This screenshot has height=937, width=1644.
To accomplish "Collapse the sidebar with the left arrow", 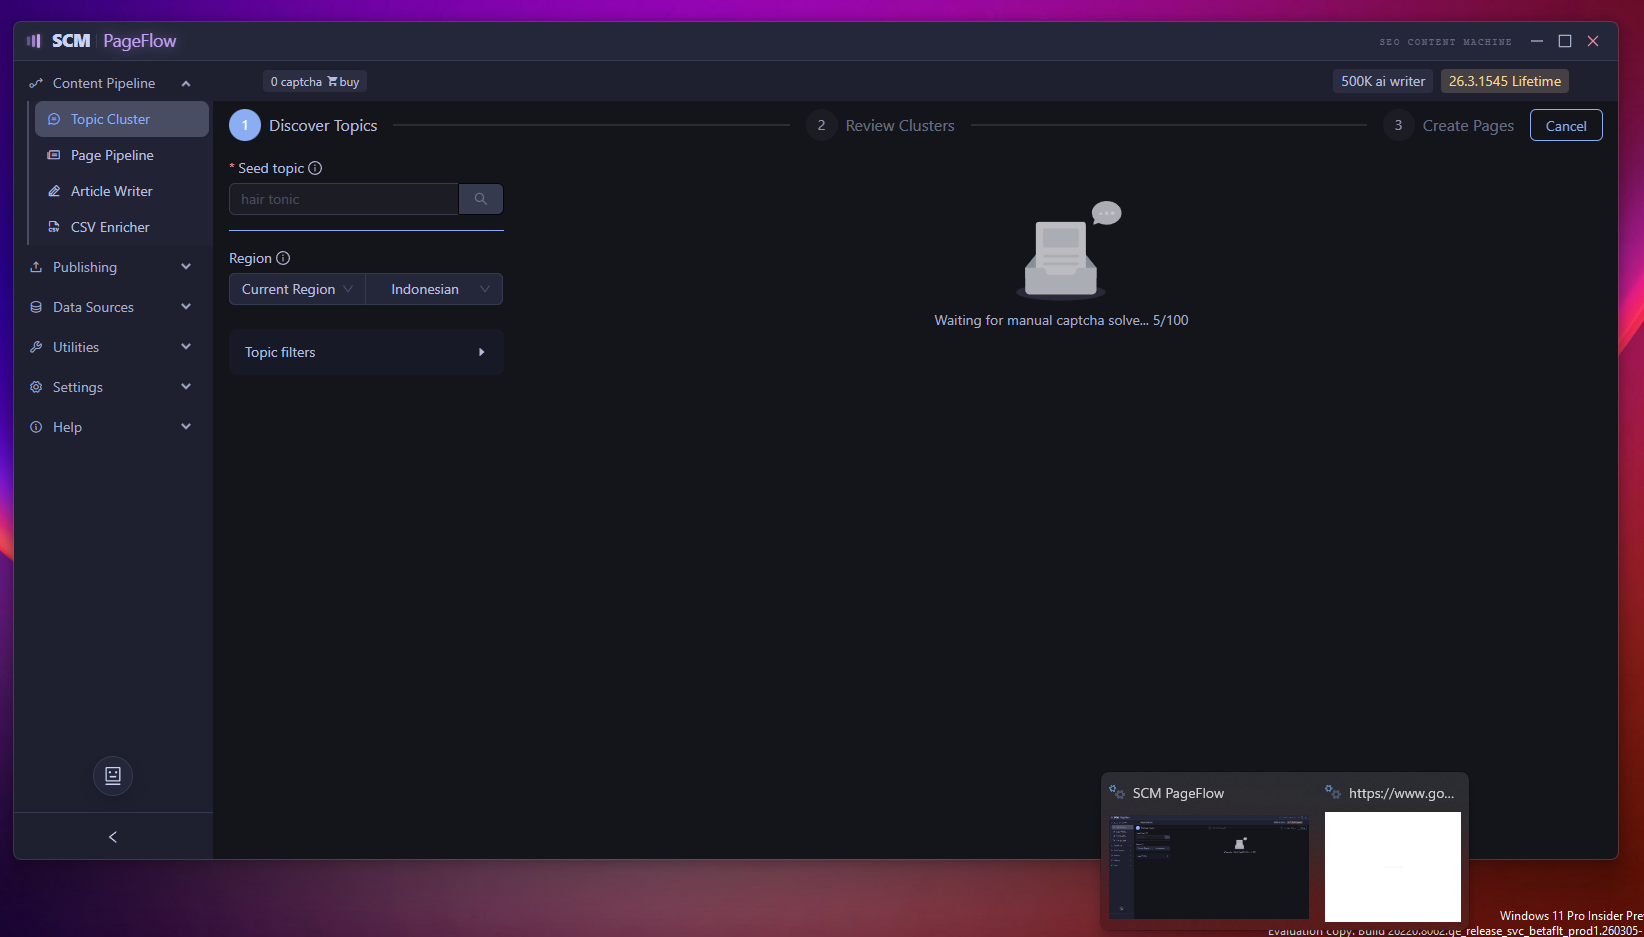I will pos(113,837).
